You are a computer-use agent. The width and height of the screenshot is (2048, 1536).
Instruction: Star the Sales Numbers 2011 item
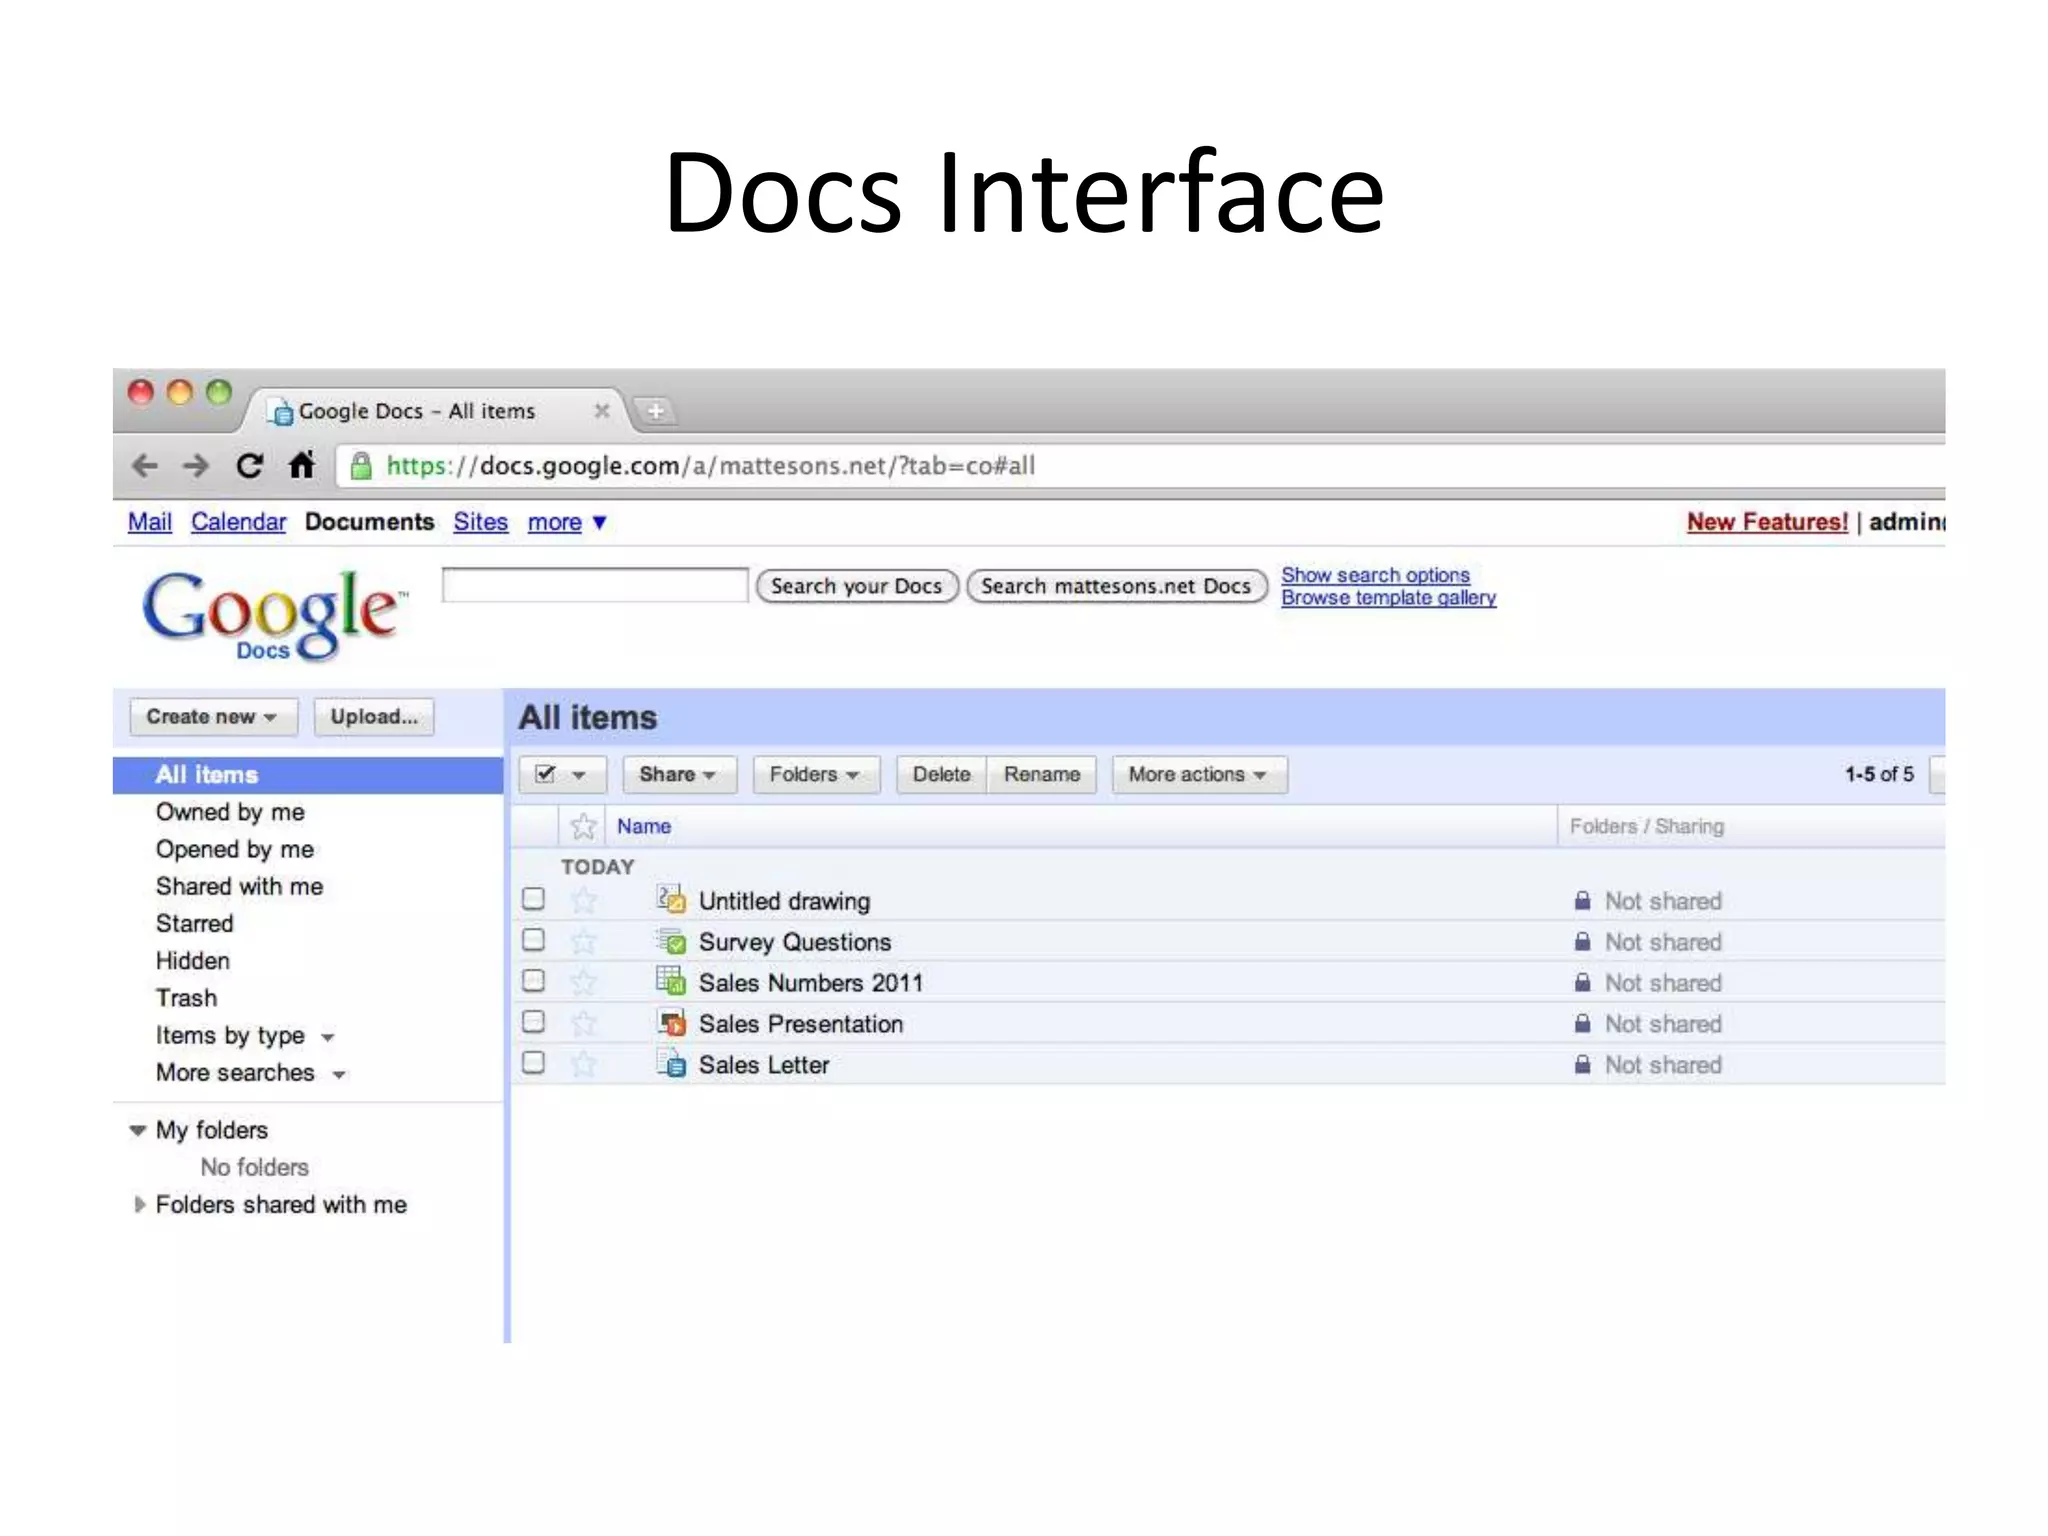pos(583,982)
